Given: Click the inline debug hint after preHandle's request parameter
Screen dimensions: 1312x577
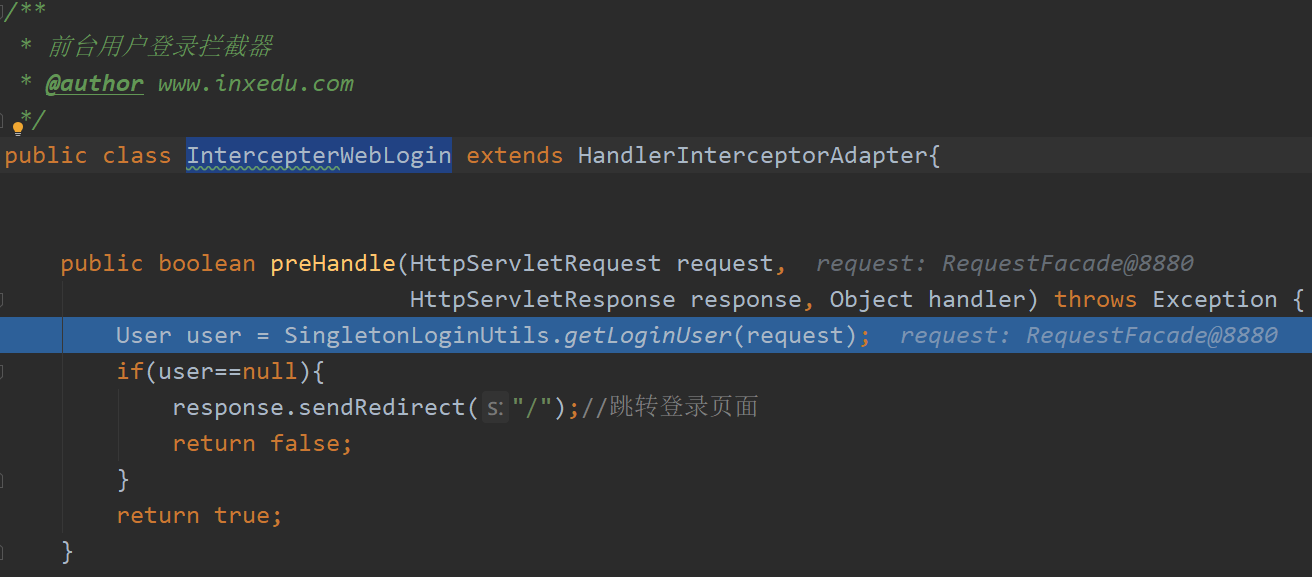Looking at the screenshot, I should click(1004, 264).
